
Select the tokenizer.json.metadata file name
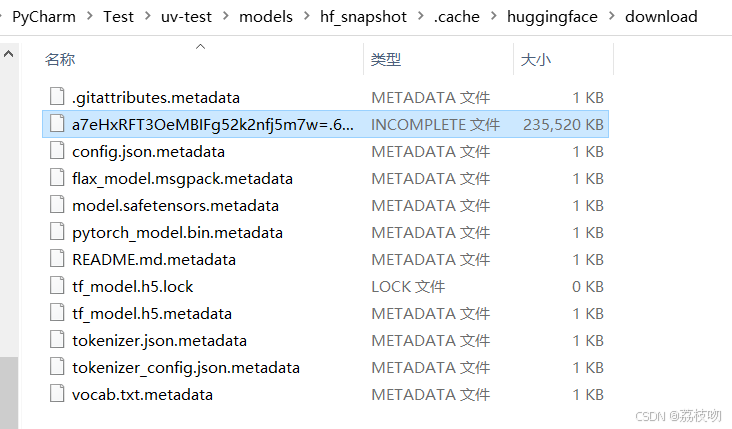159,341
